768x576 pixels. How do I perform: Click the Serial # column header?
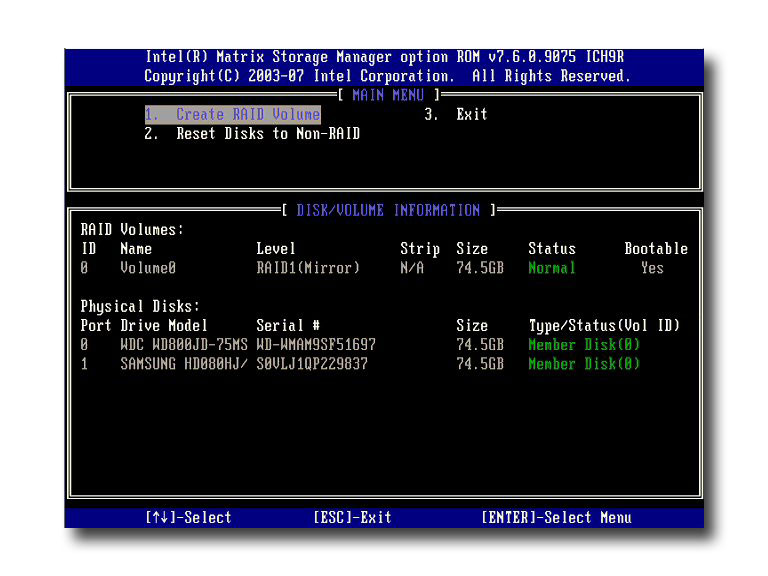(288, 325)
